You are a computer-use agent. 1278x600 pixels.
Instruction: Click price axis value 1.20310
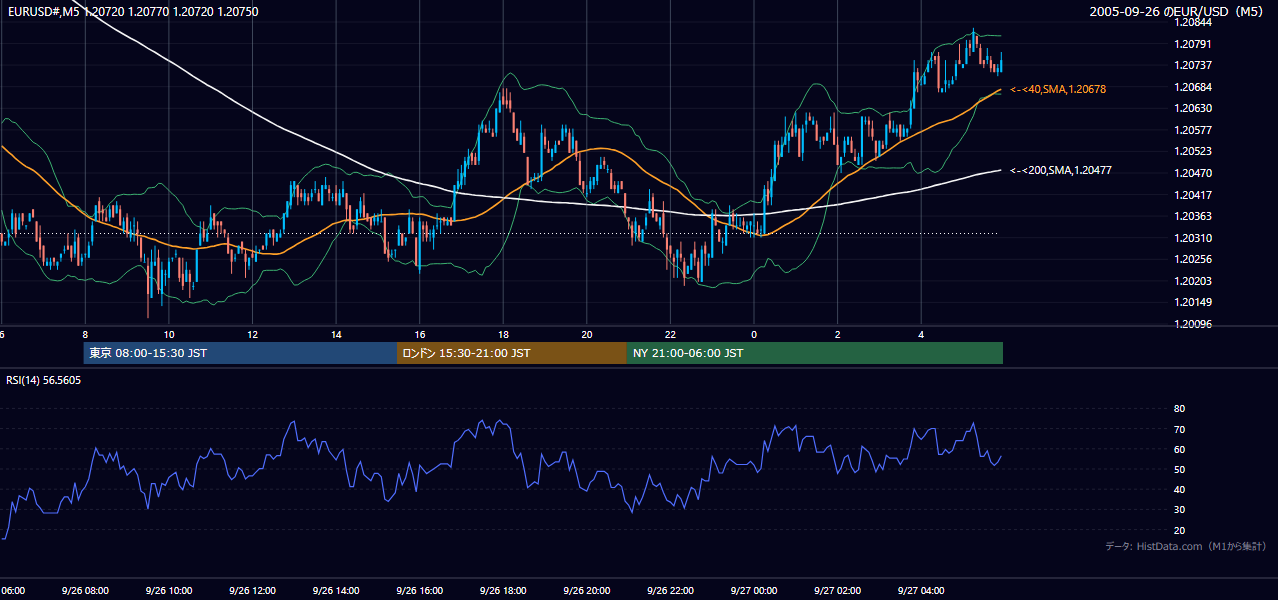pyautogui.click(x=1194, y=238)
